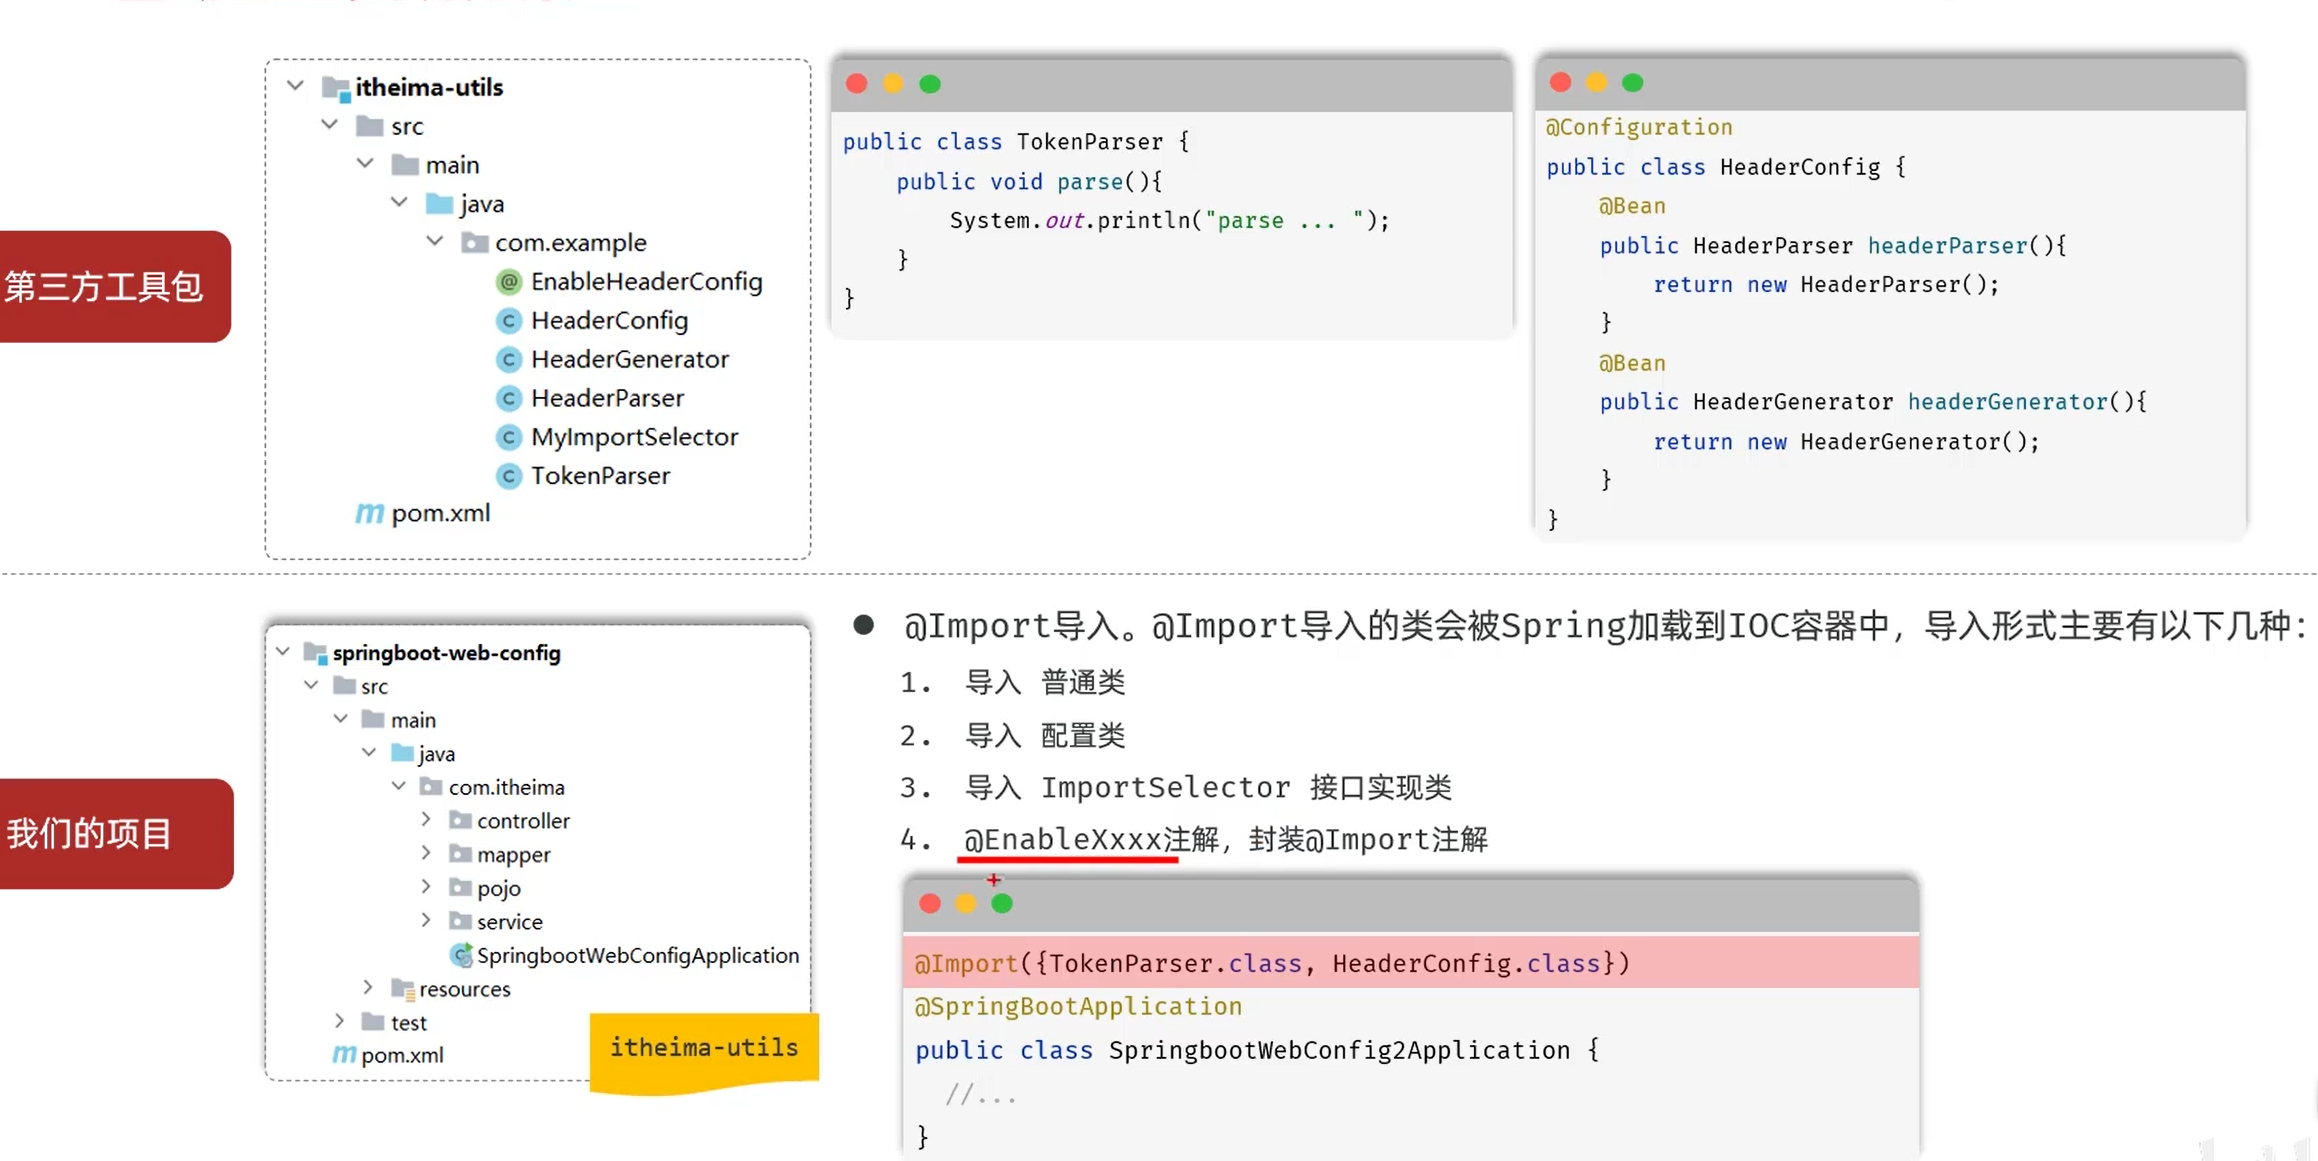Image resolution: width=2318 pixels, height=1161 pixels.
Task: Click the TokenParser class icon in tree
Action: [x=509, y=476]
